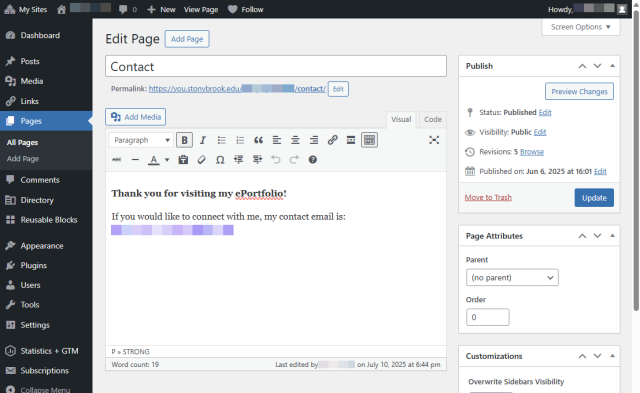Apply italic formatting
Image resolution: width=640 pixels, height=393 pixels.
(x=203, y=140)
